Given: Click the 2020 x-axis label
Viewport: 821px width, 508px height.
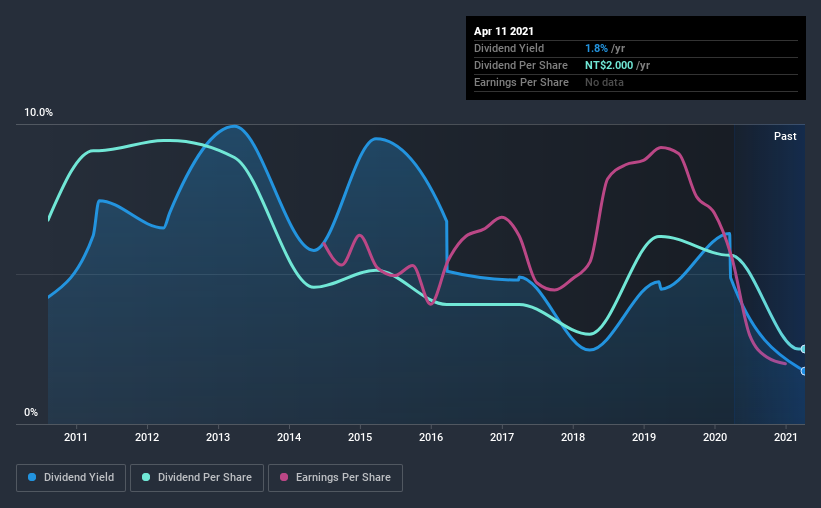Looking at the screenshot, I should point(715,437).
